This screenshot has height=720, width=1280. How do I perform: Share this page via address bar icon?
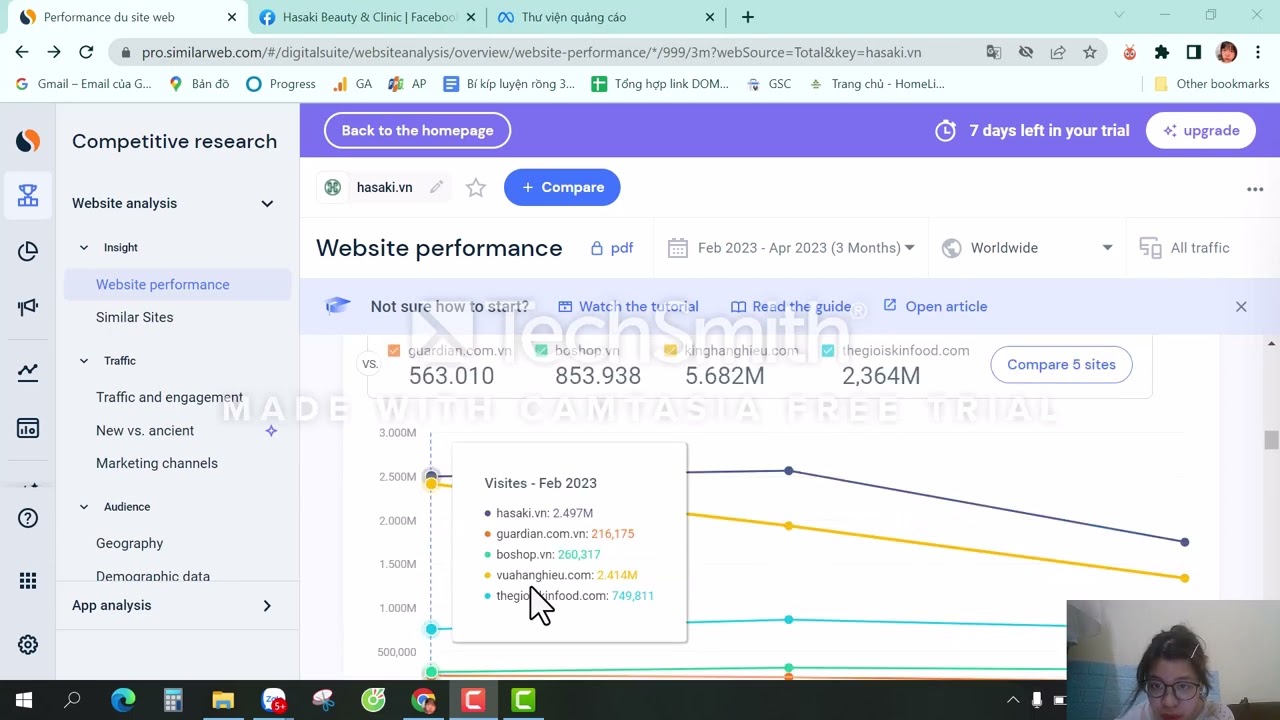[x=1057, y=52]
